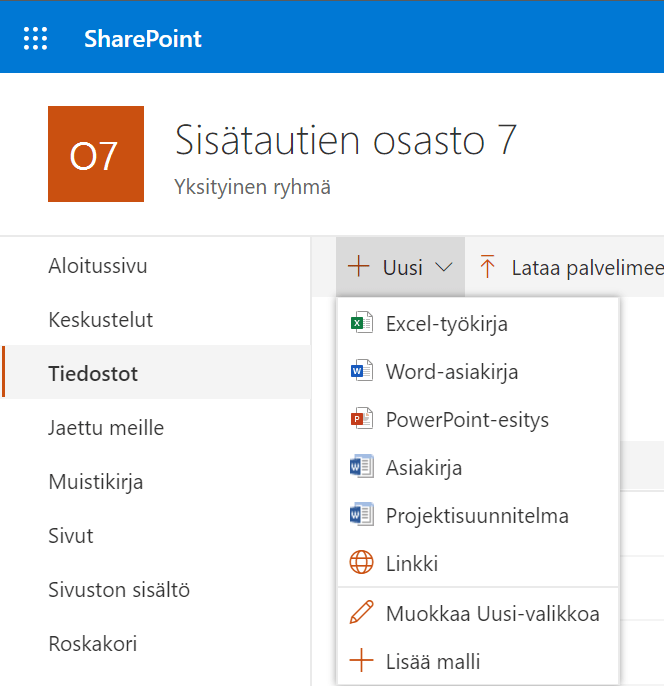Navigate to Sivuston sisältö
This screenshot has height=686, width=664.
coord(119,590)
